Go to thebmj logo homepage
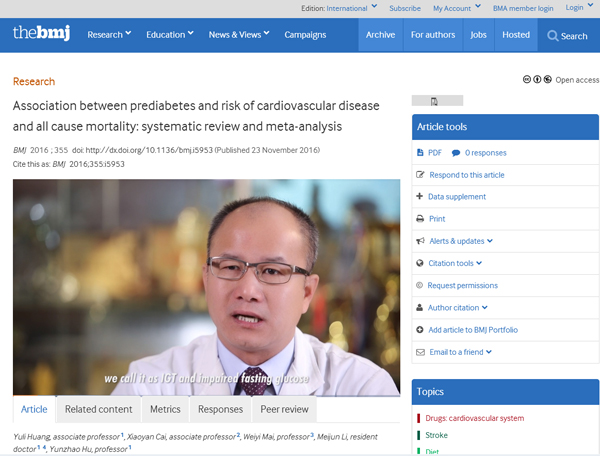The image size is (600, 456). pyautogui.click(x=40, y=34)
